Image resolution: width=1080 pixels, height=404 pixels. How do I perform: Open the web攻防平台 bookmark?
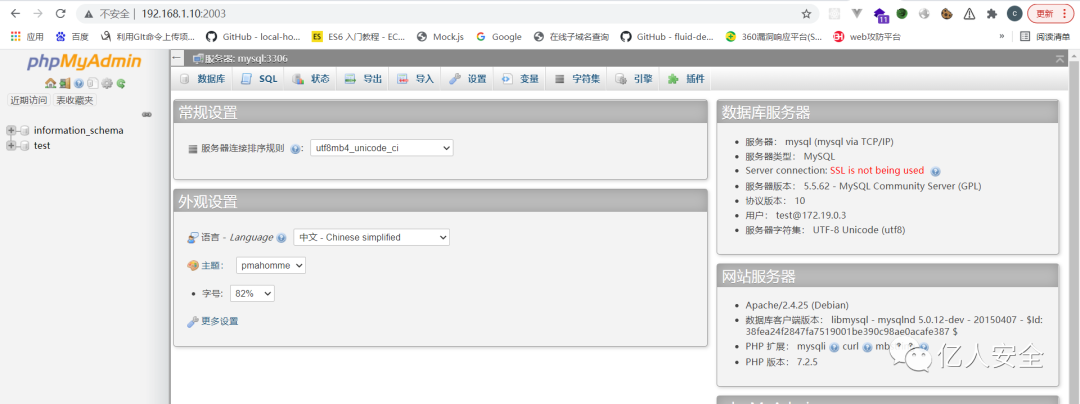tap(866, 36)
